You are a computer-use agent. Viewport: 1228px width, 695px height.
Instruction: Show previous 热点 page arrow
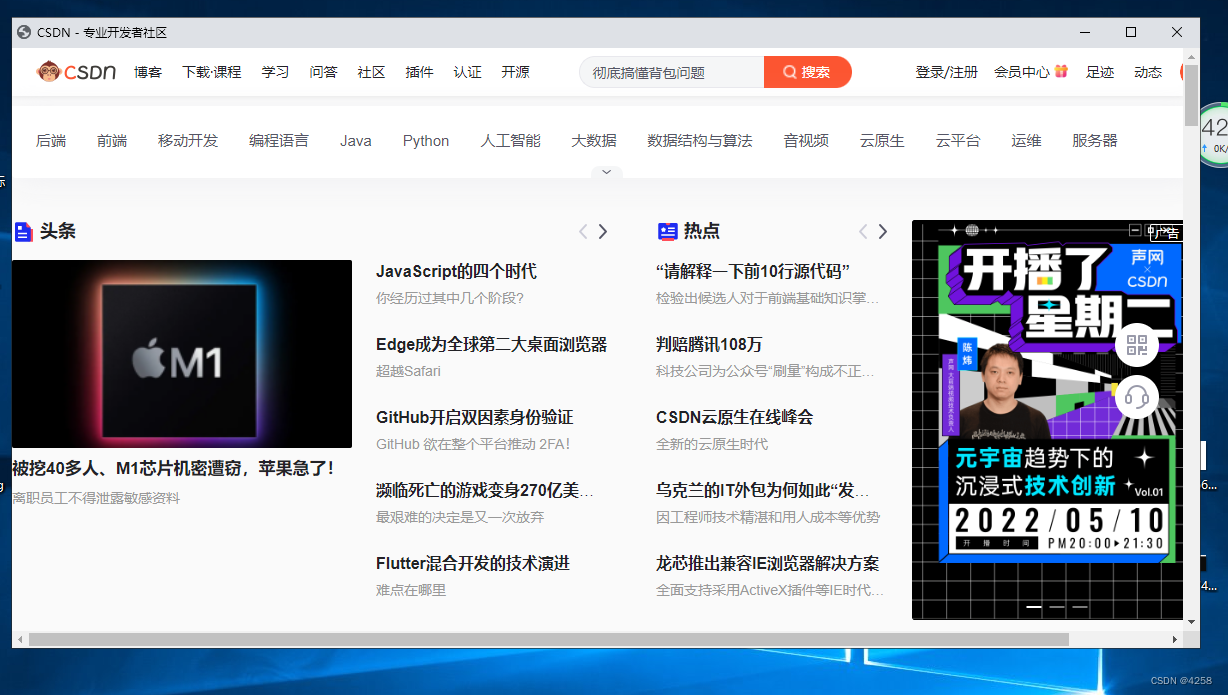pyautogui.click(x=863, y=232)
